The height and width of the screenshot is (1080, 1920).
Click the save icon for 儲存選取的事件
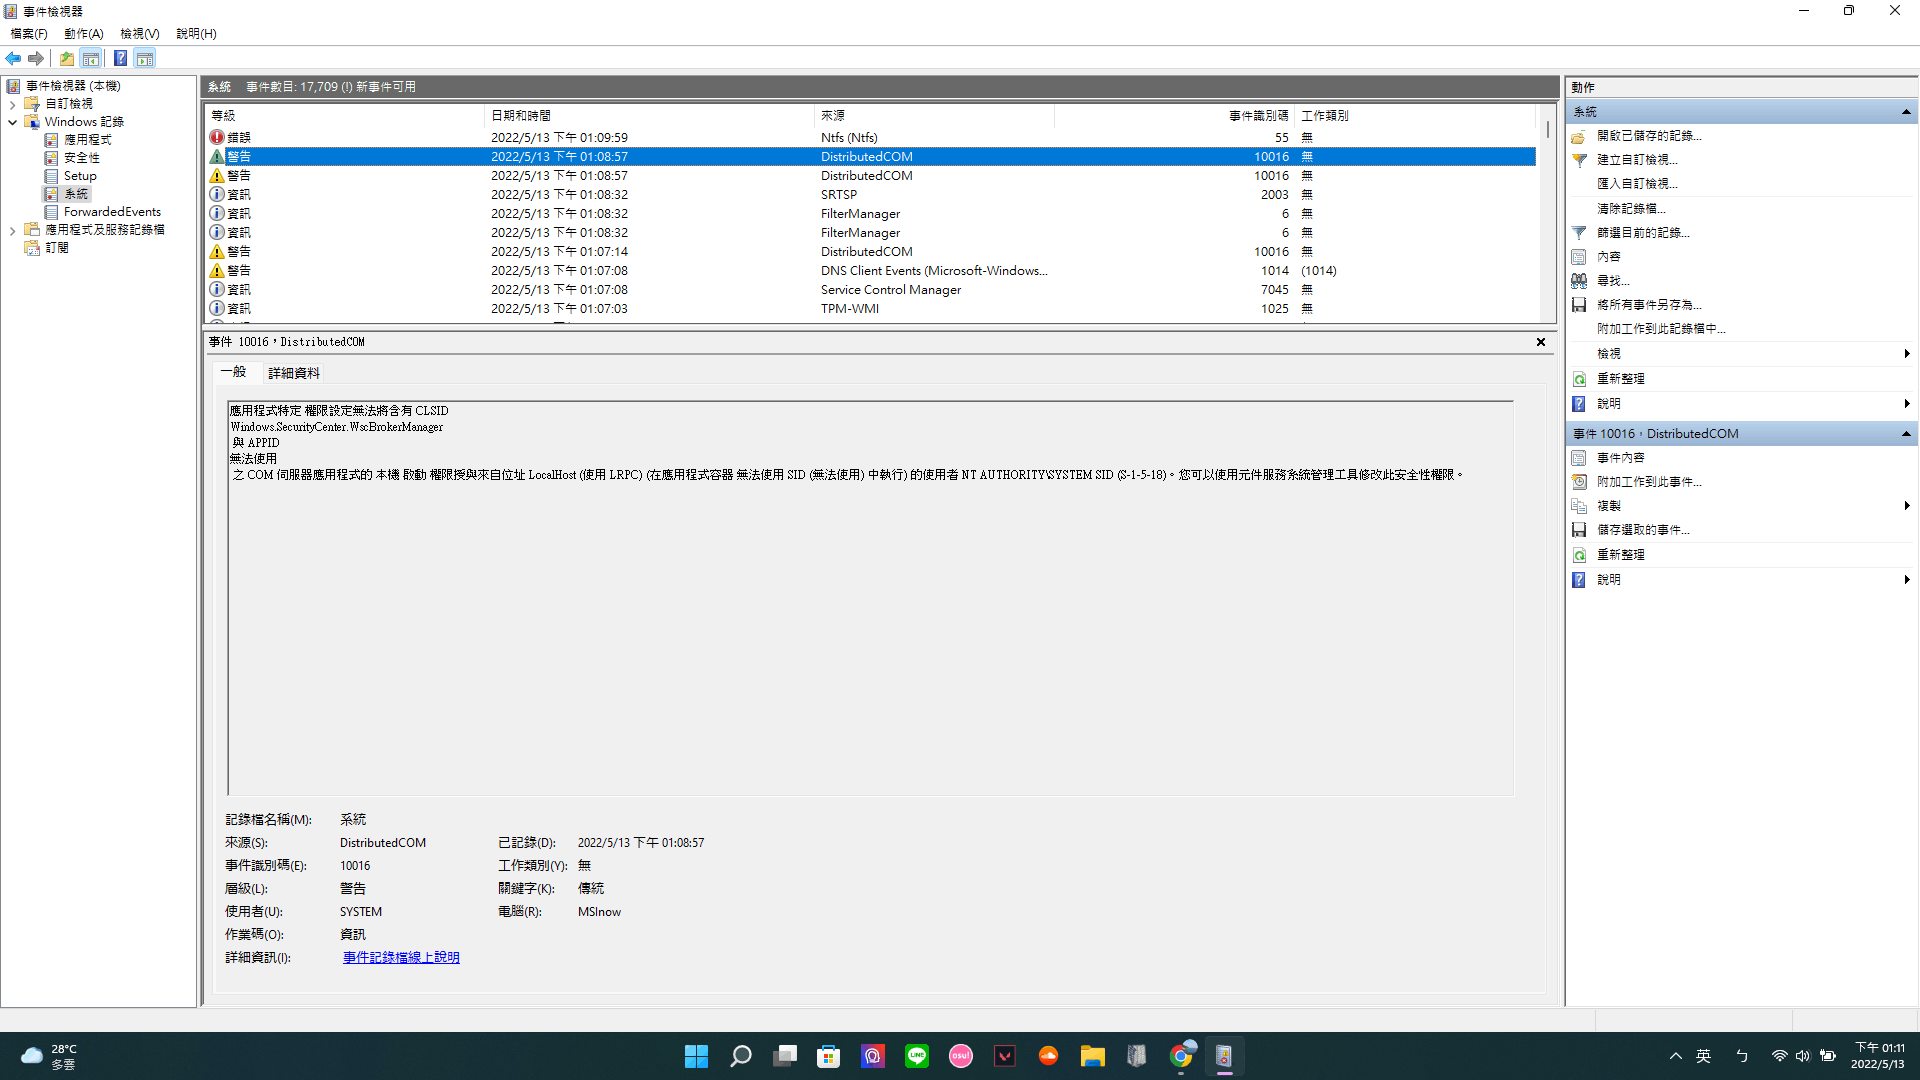pyautogui.click(x=1579, y=530)
